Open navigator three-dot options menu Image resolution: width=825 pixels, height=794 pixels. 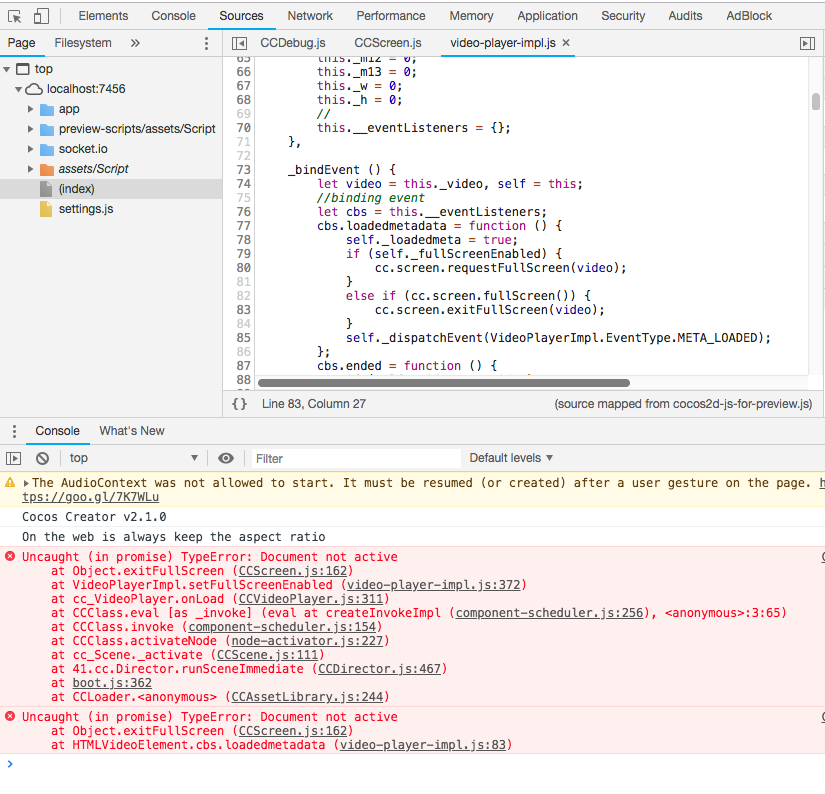206,43
